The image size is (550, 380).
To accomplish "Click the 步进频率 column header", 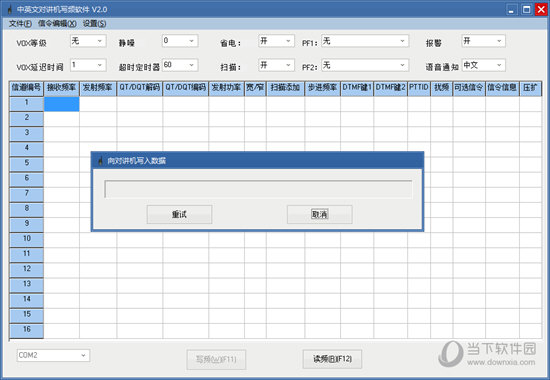I will point(322,88).
